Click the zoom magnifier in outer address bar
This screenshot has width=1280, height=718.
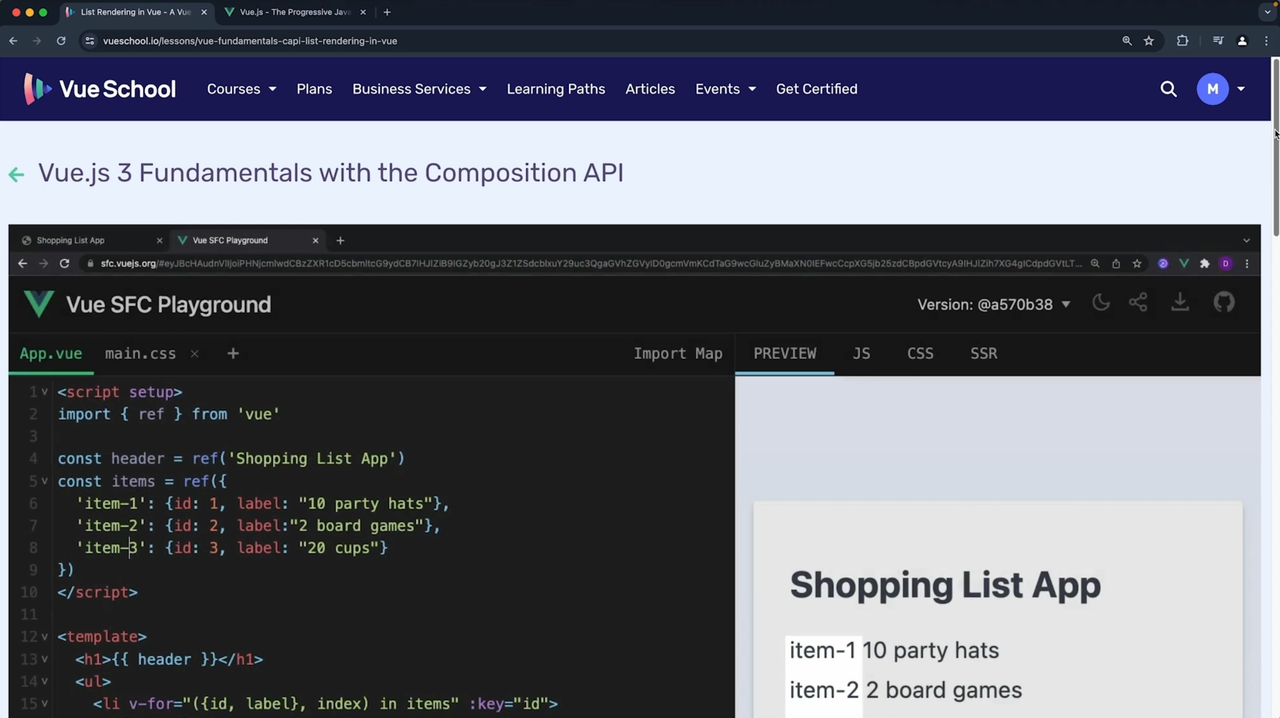[1127, 41]
